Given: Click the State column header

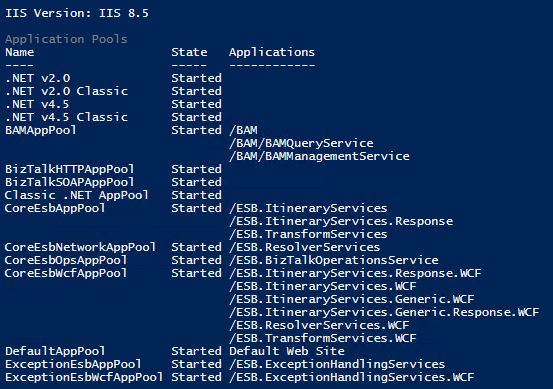Looking at the screenshot, I should pyautogui.click(x=189, y=52).
